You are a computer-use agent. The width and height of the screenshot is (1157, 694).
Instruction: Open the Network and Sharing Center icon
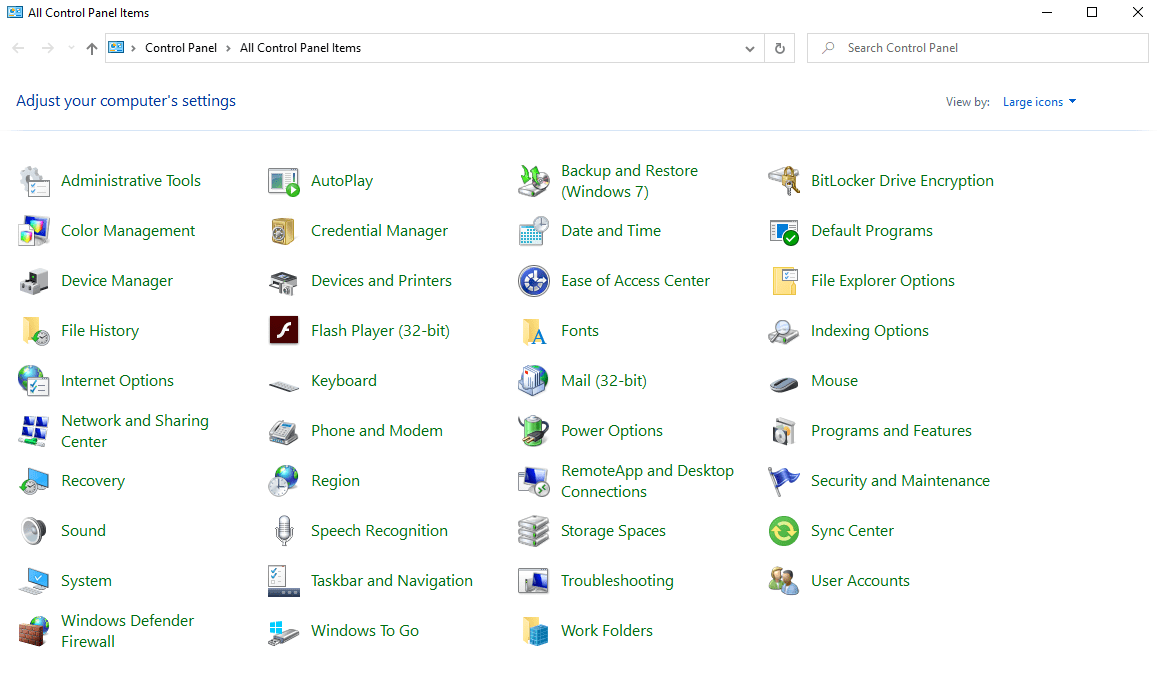pyautogui.click(x=34, y=431)
